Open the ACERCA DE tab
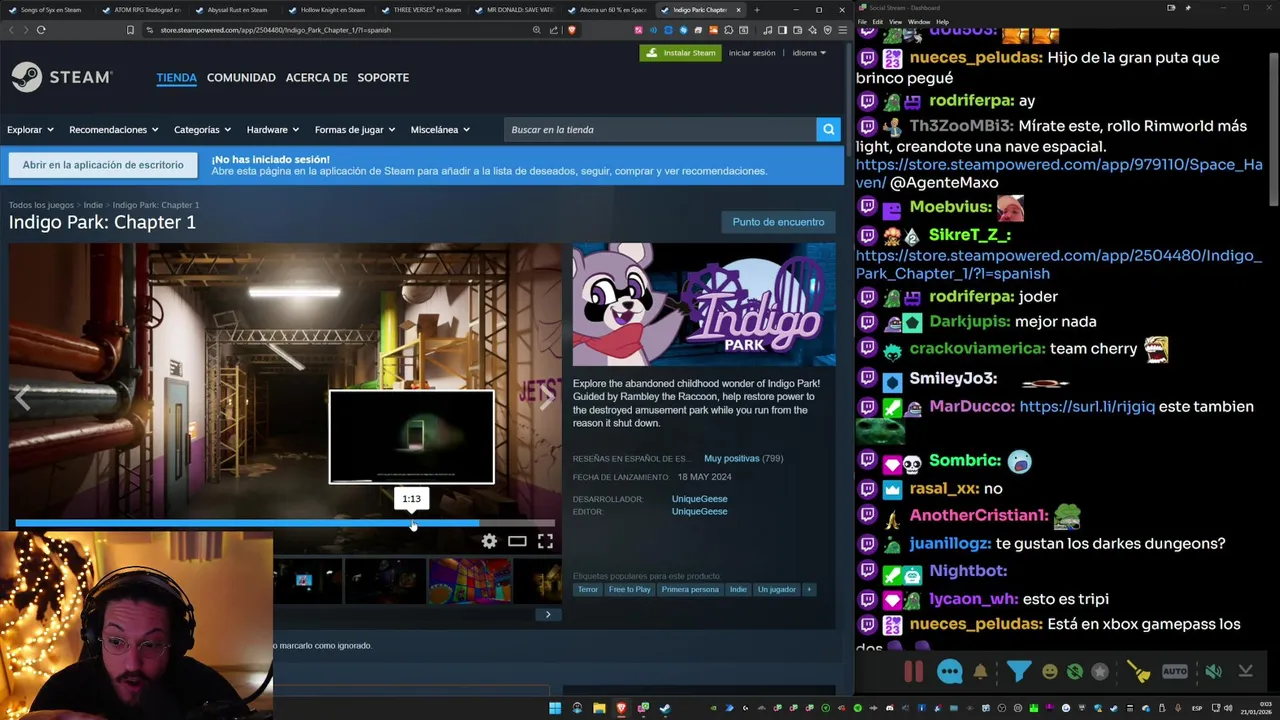The image size is (1280, 720). pyautogui.click(x=316, y=77)
